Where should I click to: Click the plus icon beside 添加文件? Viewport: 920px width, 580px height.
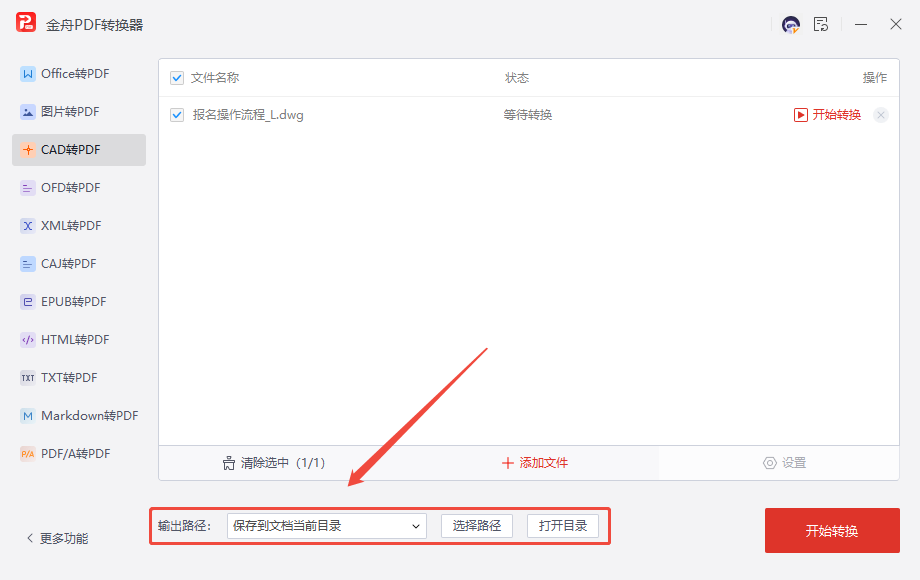tap(508, 463)
